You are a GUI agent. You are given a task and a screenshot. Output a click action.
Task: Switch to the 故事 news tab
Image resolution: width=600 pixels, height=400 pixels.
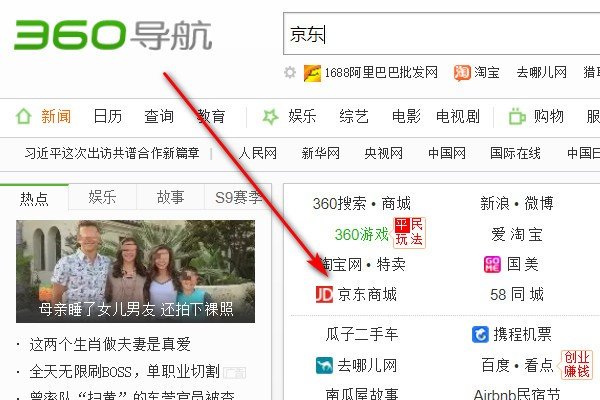coord(171,197)
